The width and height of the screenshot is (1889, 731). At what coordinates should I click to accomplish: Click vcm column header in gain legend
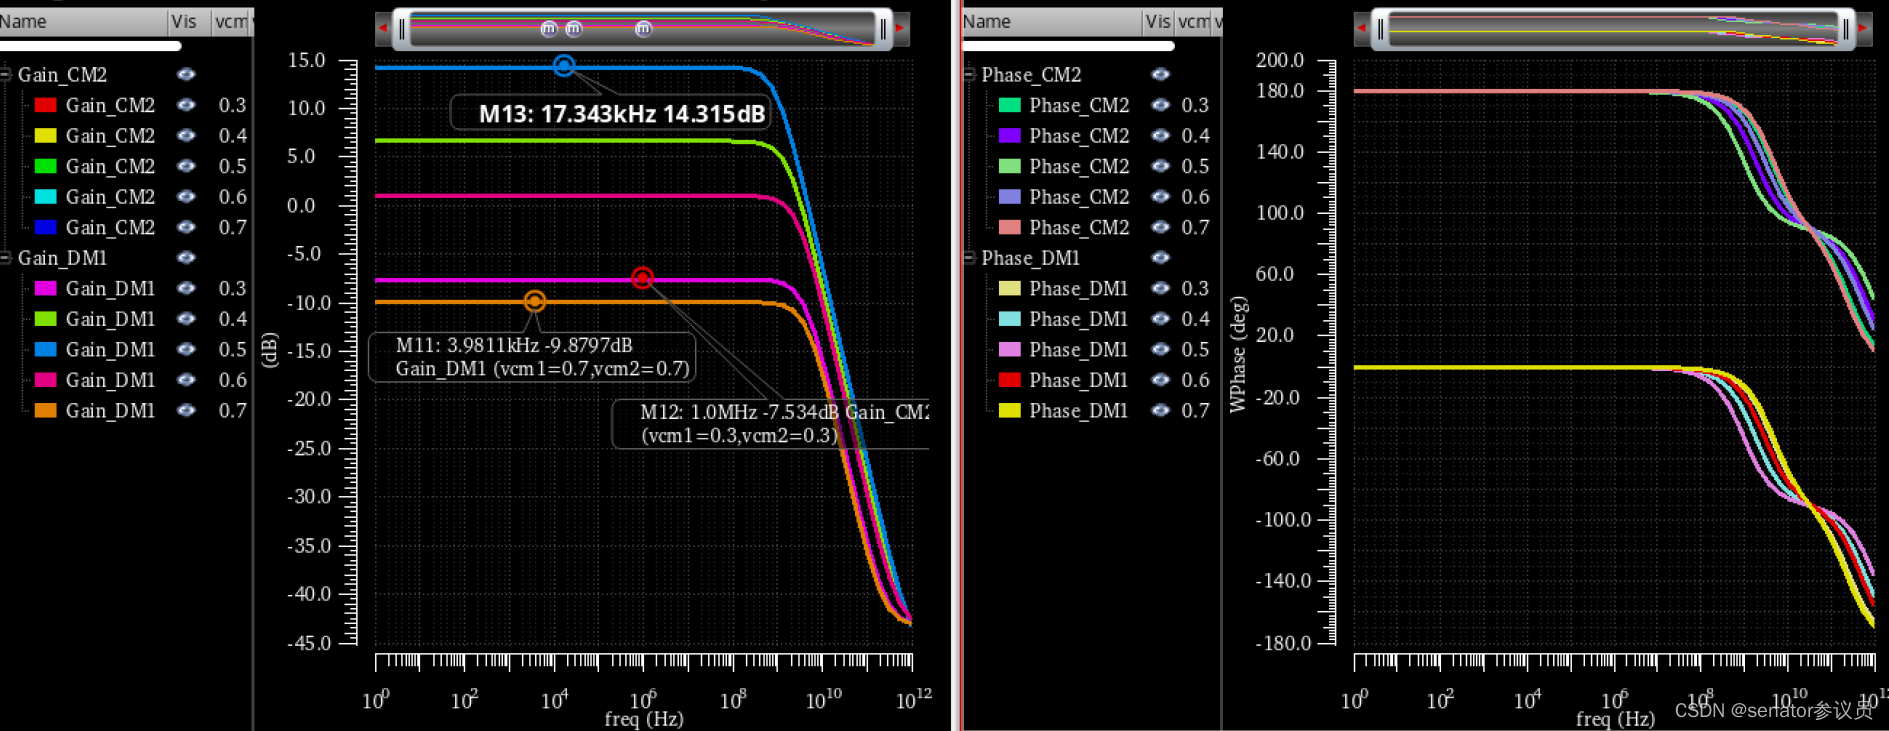click(232, 21)
